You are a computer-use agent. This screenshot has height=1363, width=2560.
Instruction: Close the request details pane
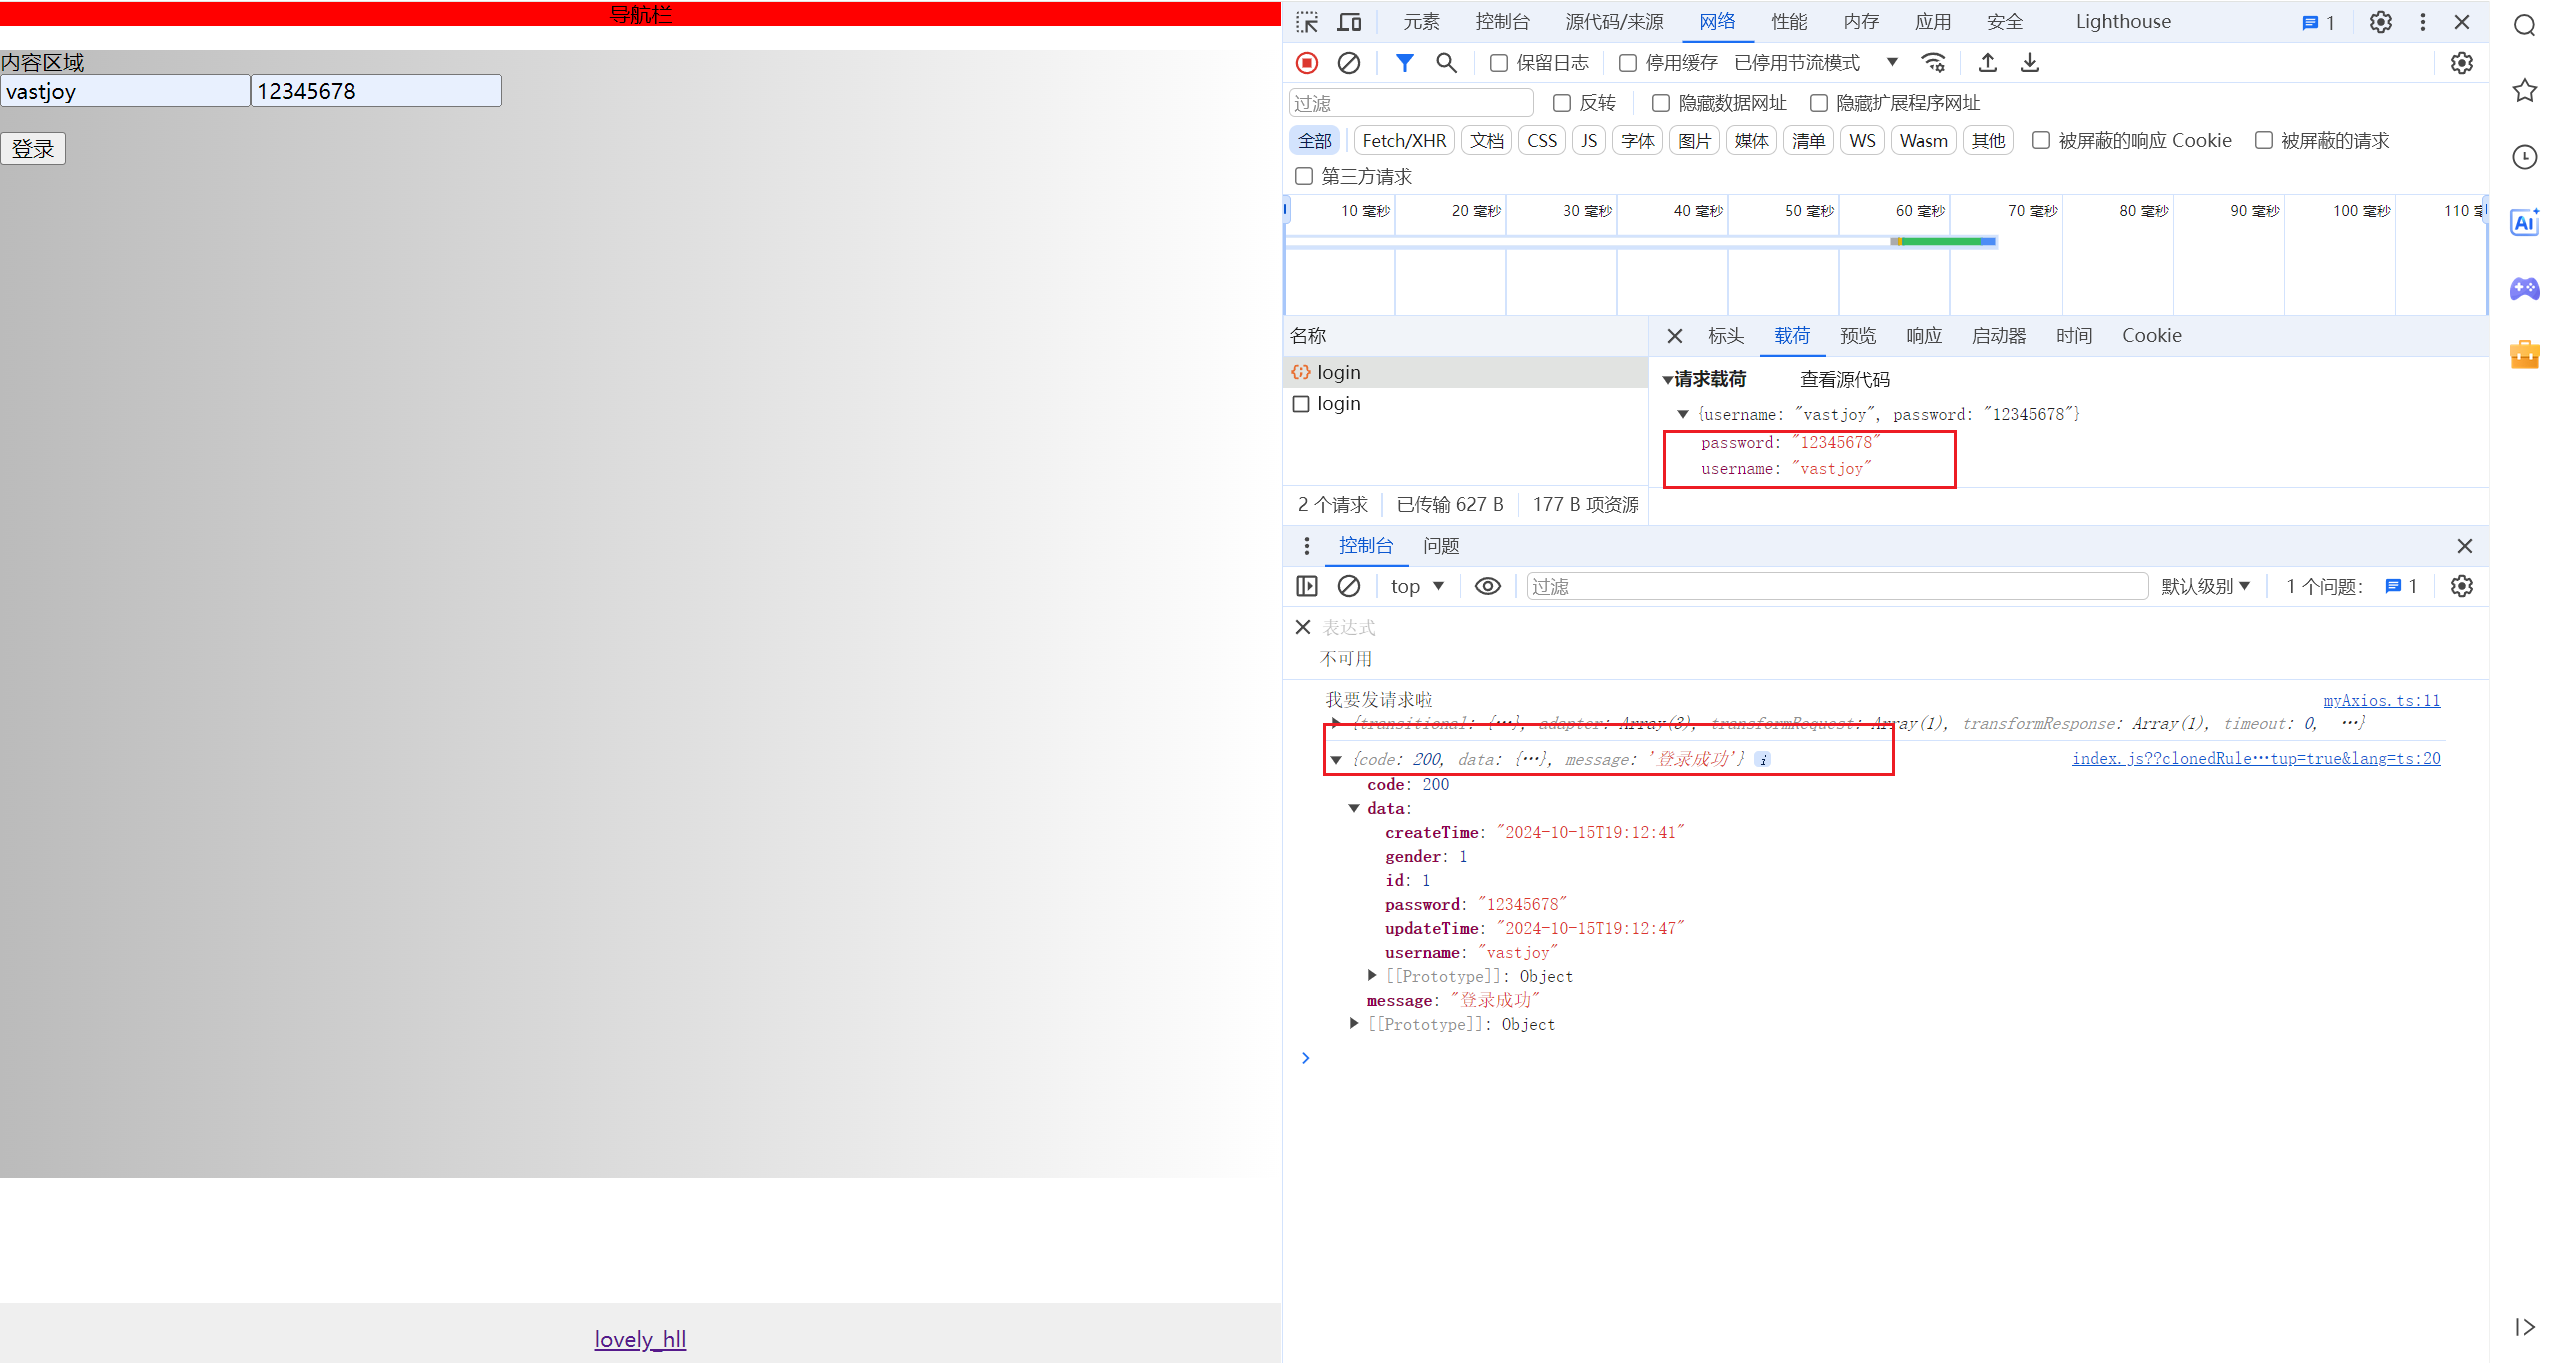[1675, 336]
